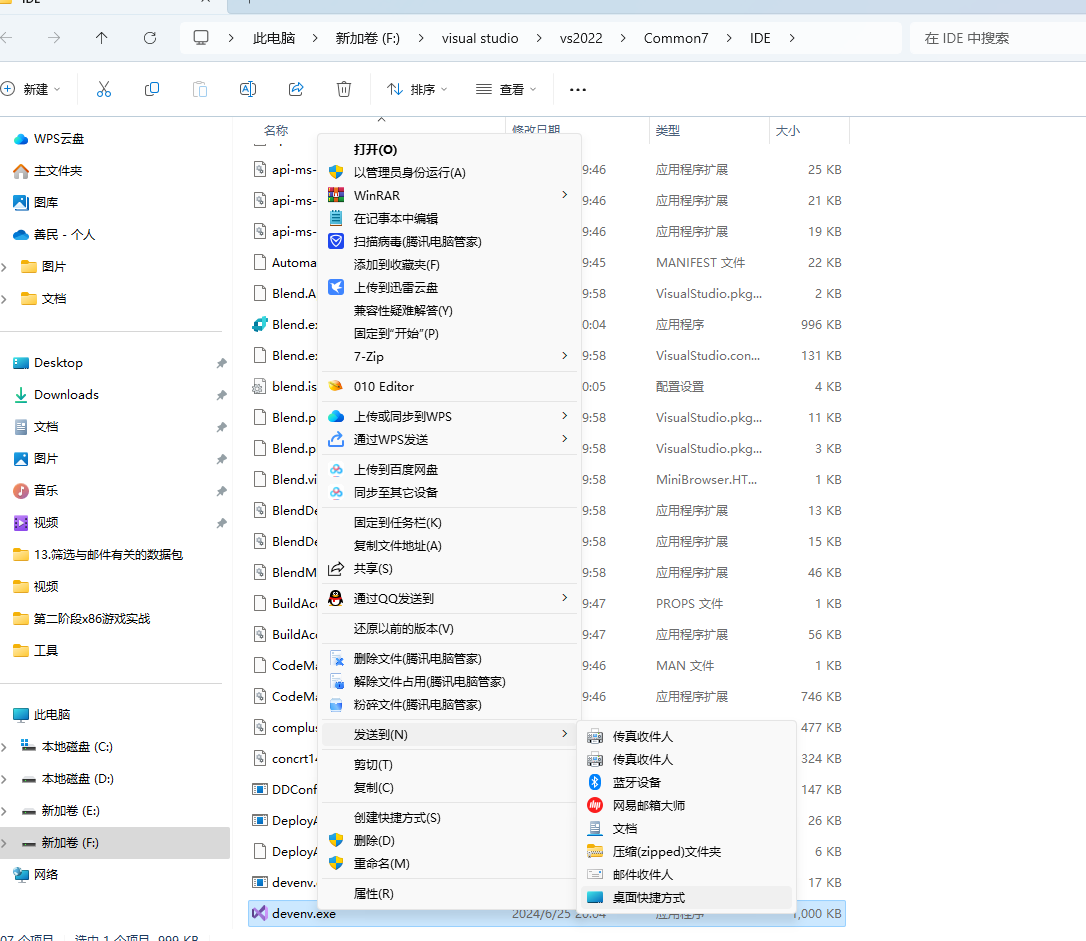This screenshot has height=941, width=1086.
Task: Click 此电脑 in the address breadcrumb
Action: (274, 38)
